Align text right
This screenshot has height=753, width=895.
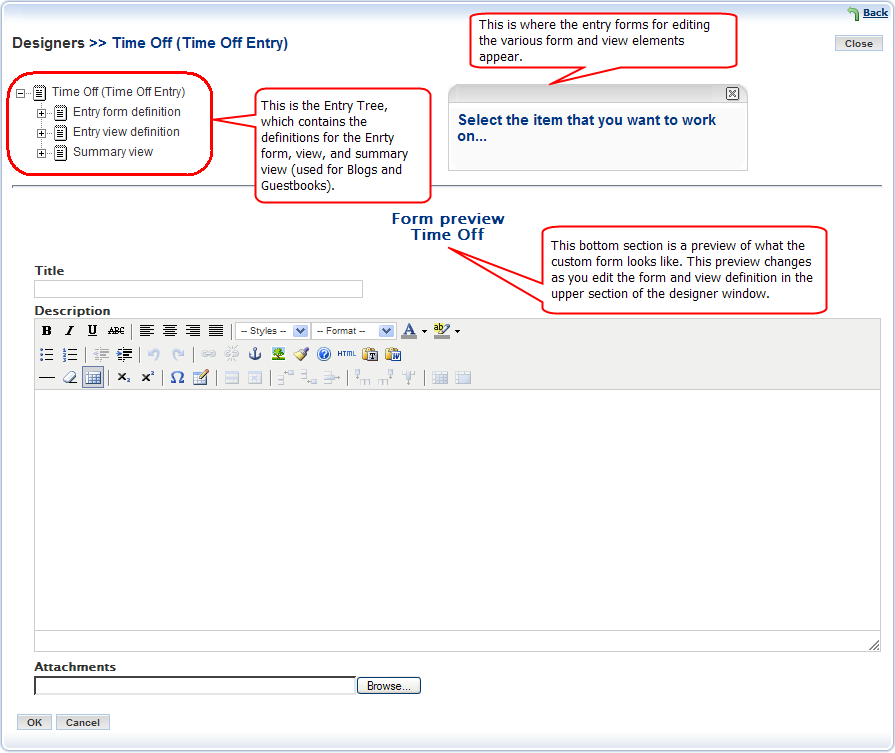click(x=193, y=331)
